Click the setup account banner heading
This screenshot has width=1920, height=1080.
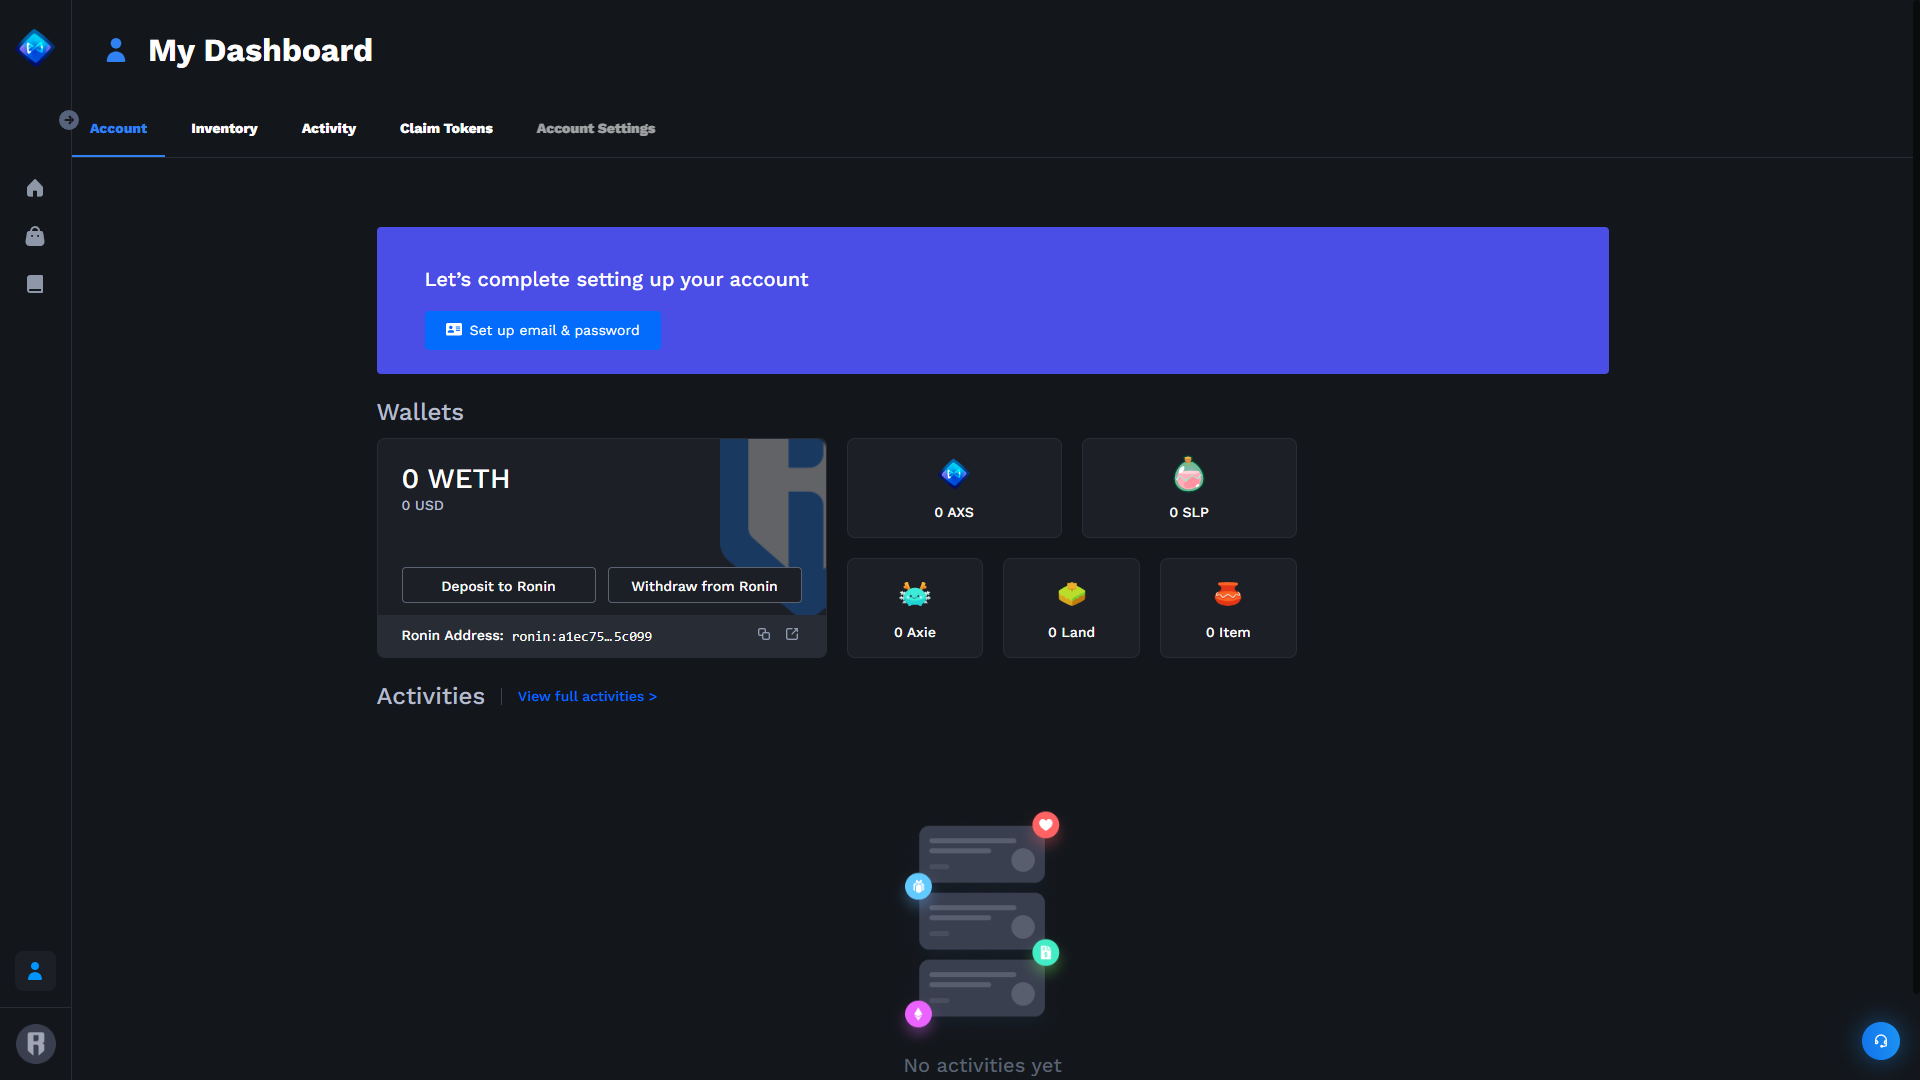[x=617, y=280]
